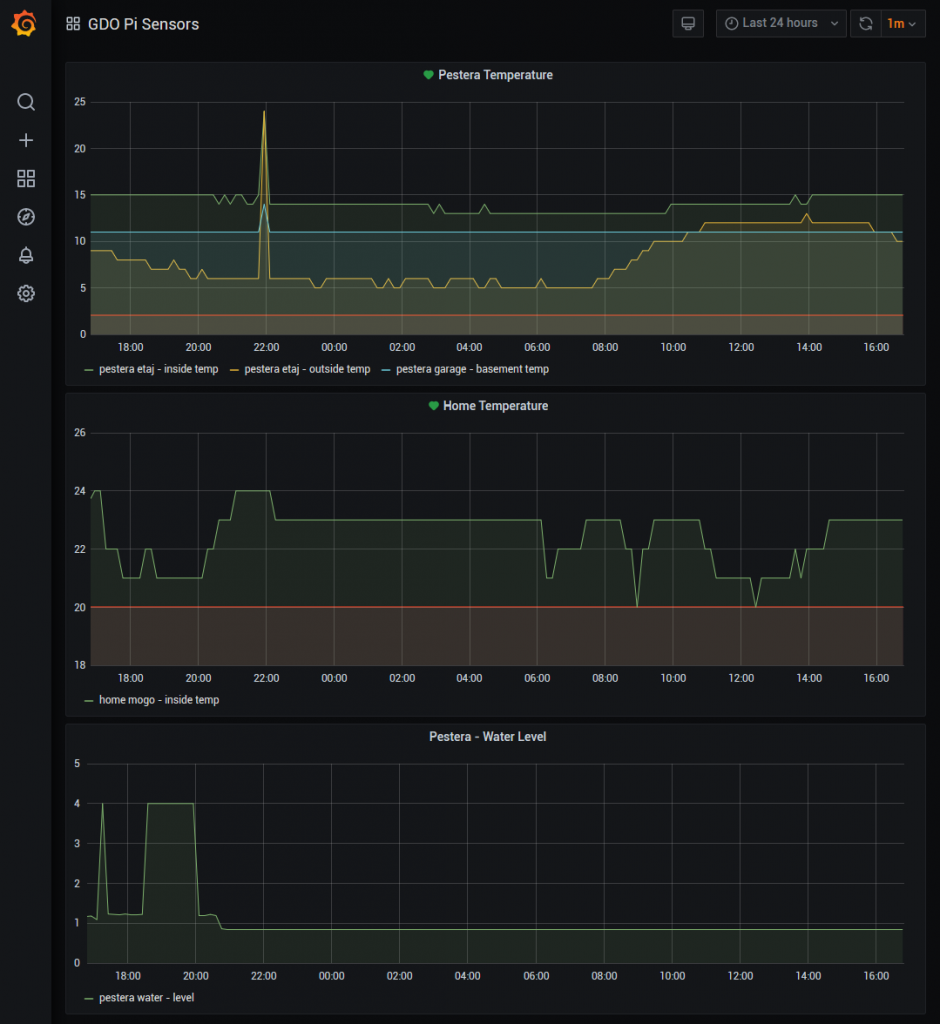The width and height of the screenshot is (940, 1024).
Task: Open the Pestera Temperature panel title menu
Action: (x=495, y=75)
